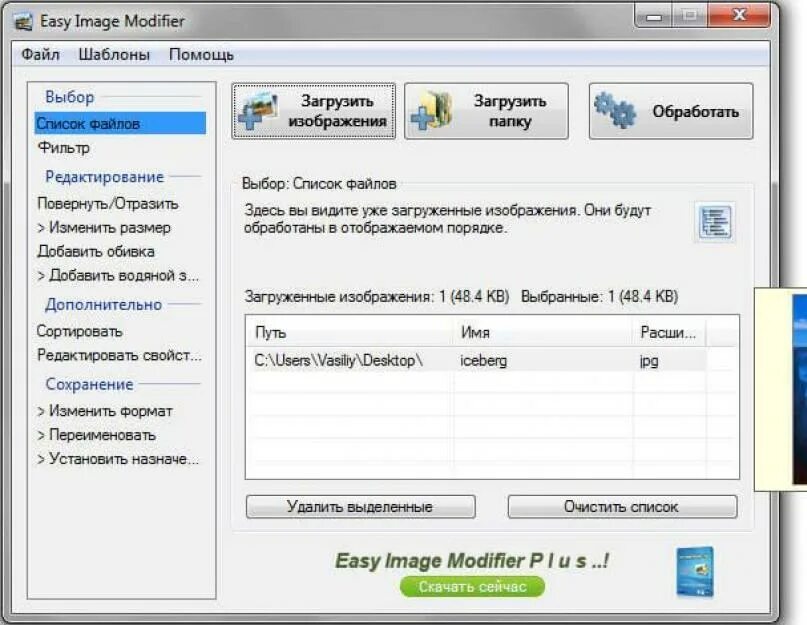Click the list view icon beside the description

coord(715,222)
